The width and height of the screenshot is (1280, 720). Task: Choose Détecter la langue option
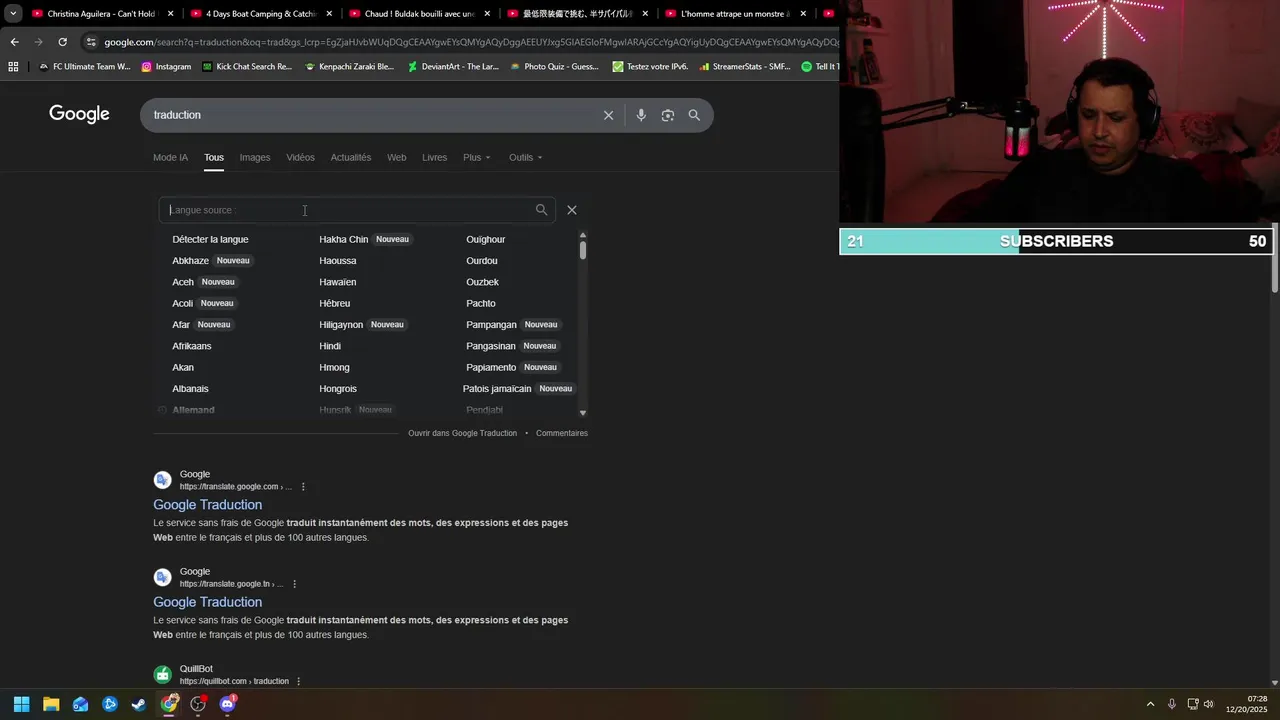point(210,239)
